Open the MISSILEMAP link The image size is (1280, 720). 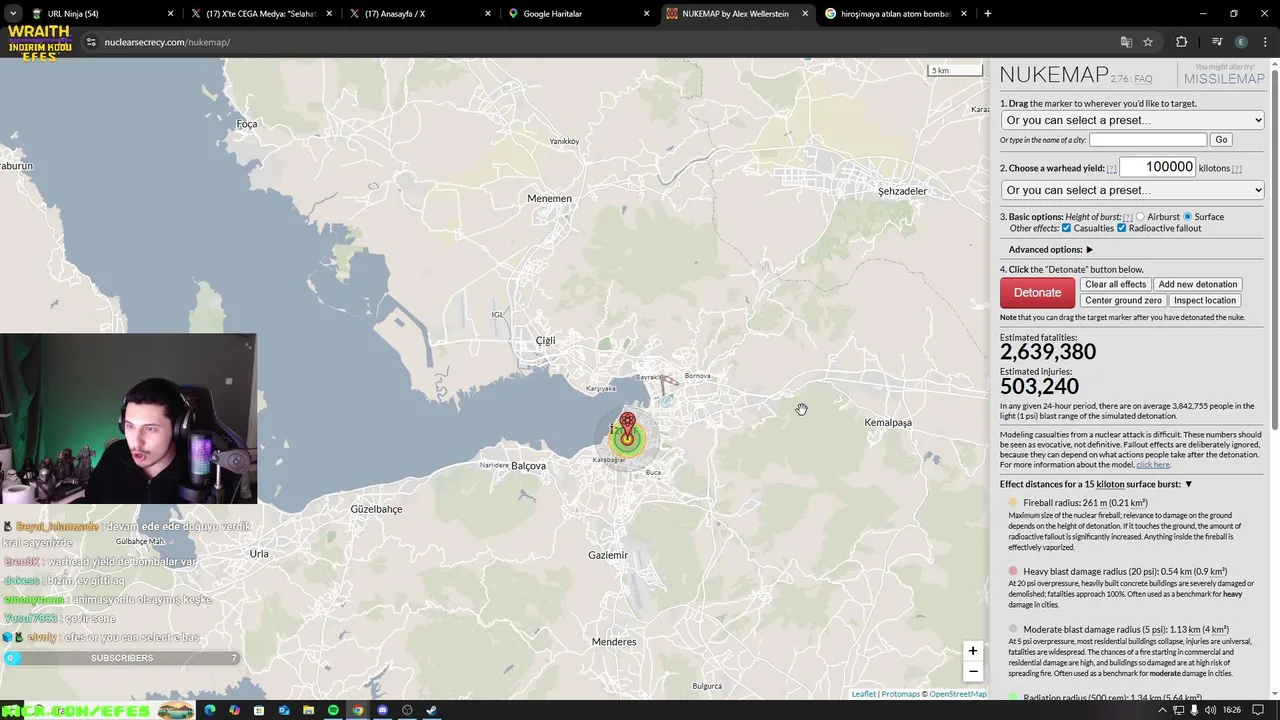(1224, 79)
